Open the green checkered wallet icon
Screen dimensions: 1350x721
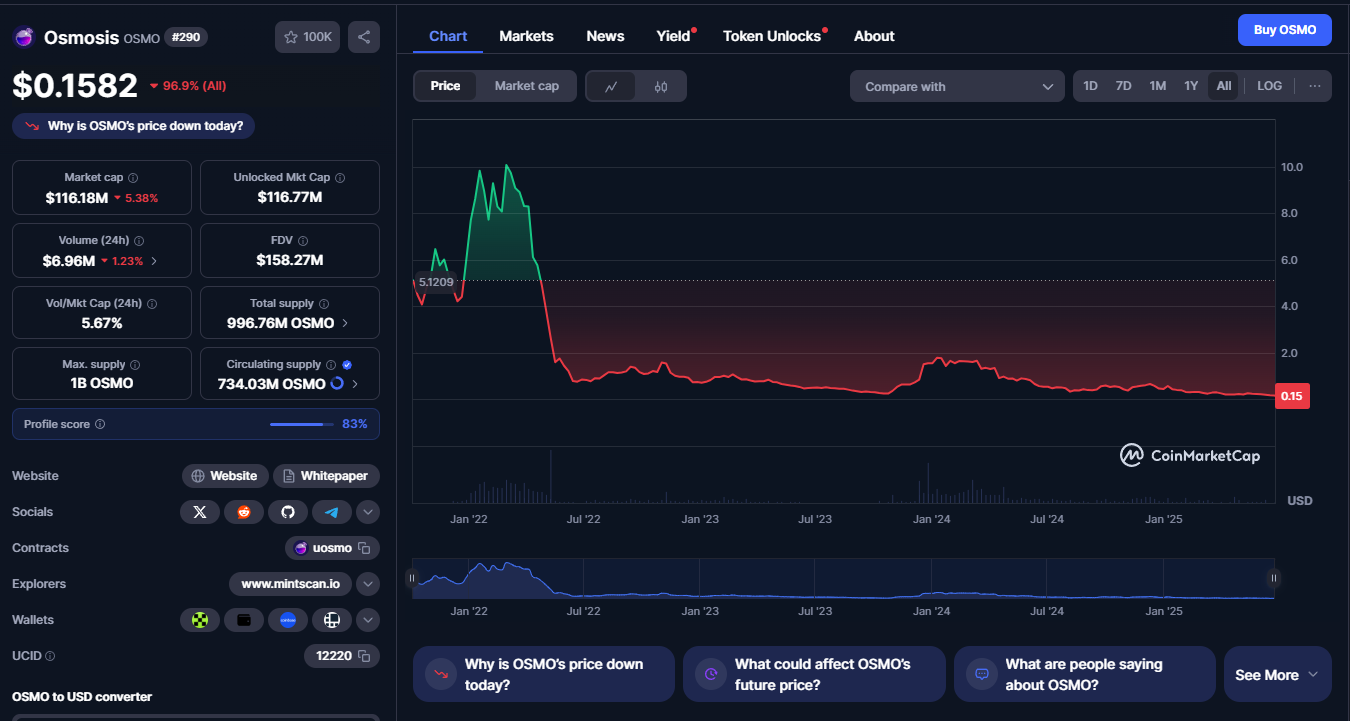200,620
